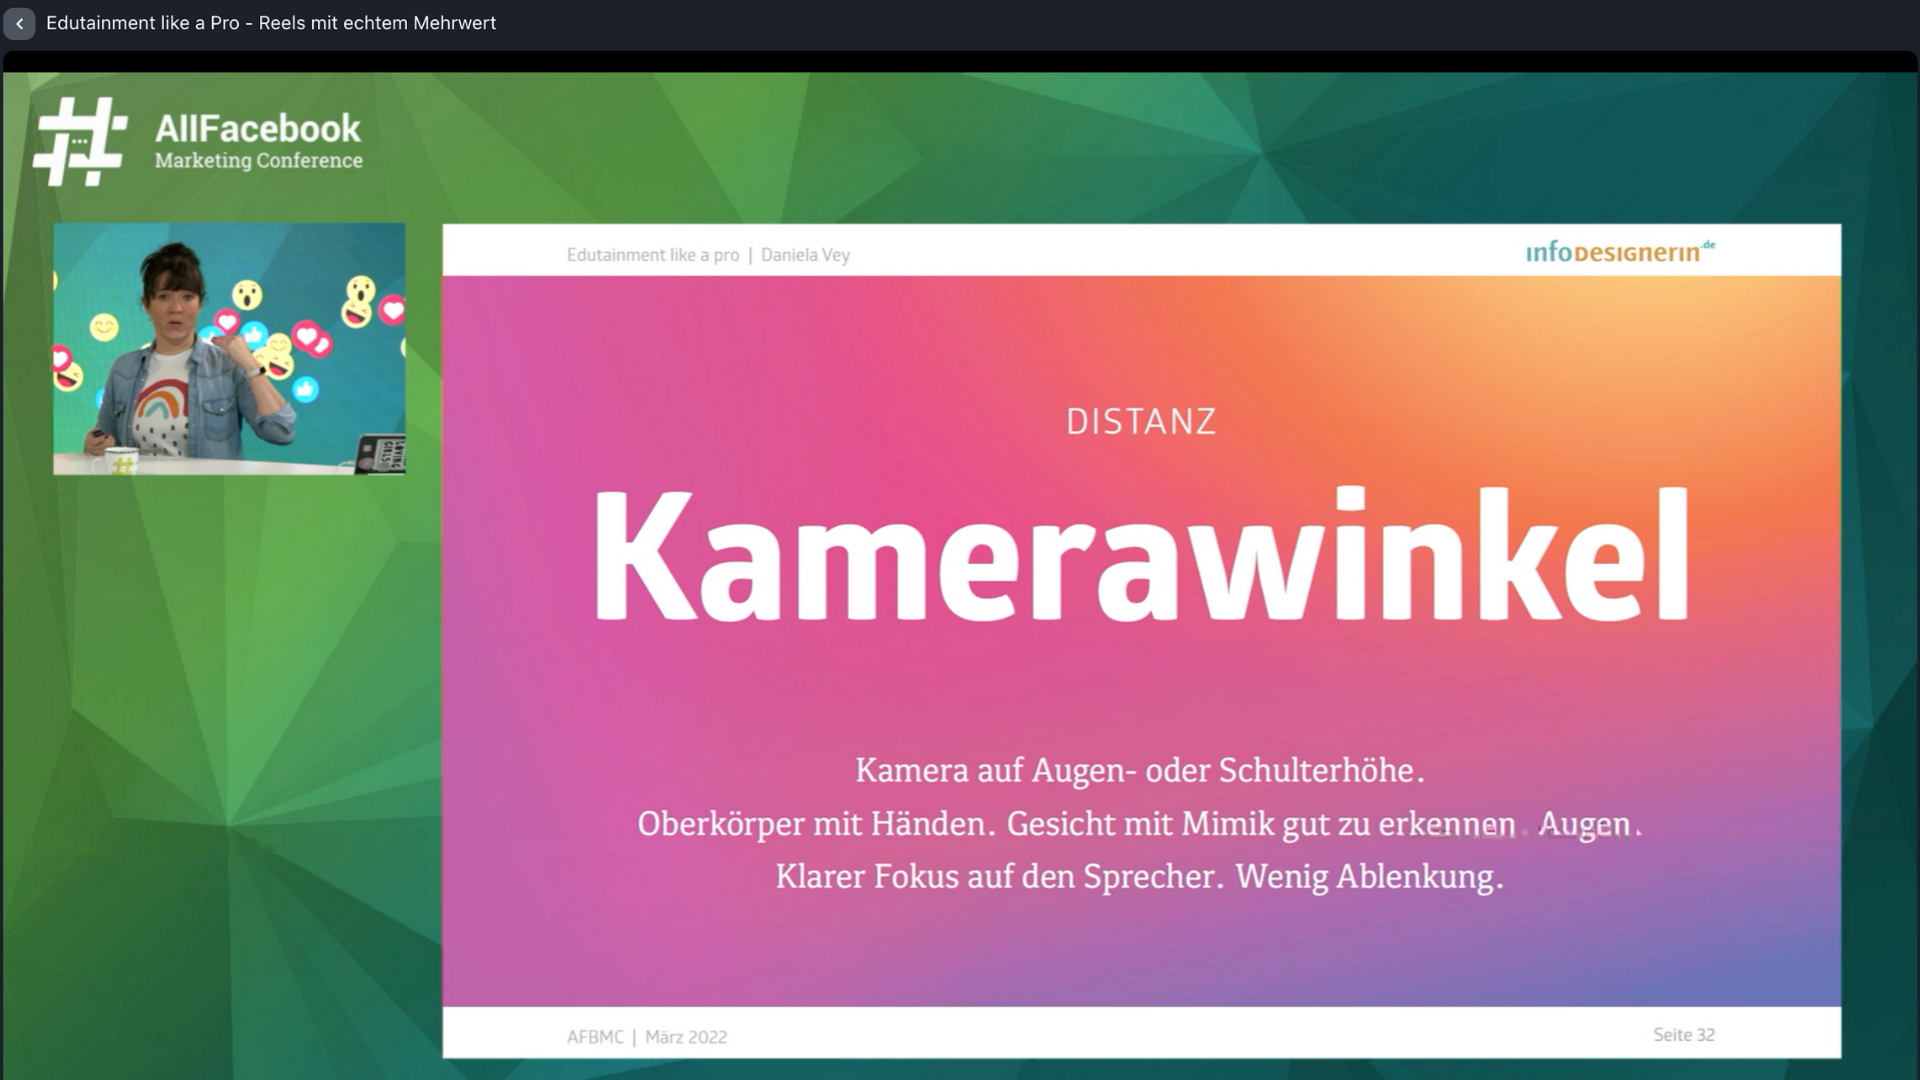Screen dimensions: 1920x1080
Task: Click the smiling emoji left of speaker
Action: tap(103, 327)
